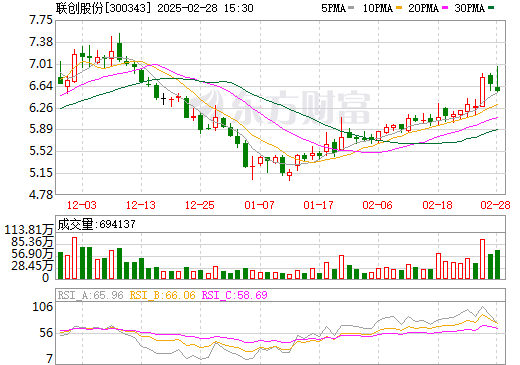Screen dimensions: 520x365
Task: Select the 02-18 date axis label
Action: pos(437,205)
